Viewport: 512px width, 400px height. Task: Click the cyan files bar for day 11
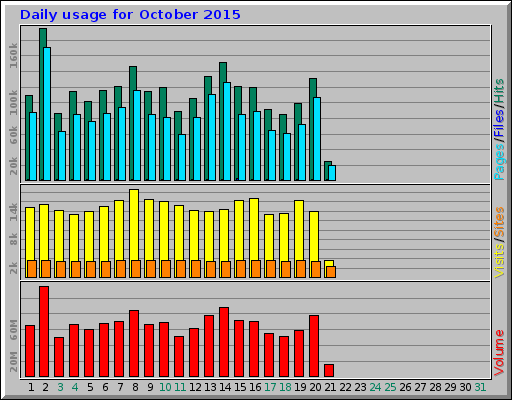182,157
